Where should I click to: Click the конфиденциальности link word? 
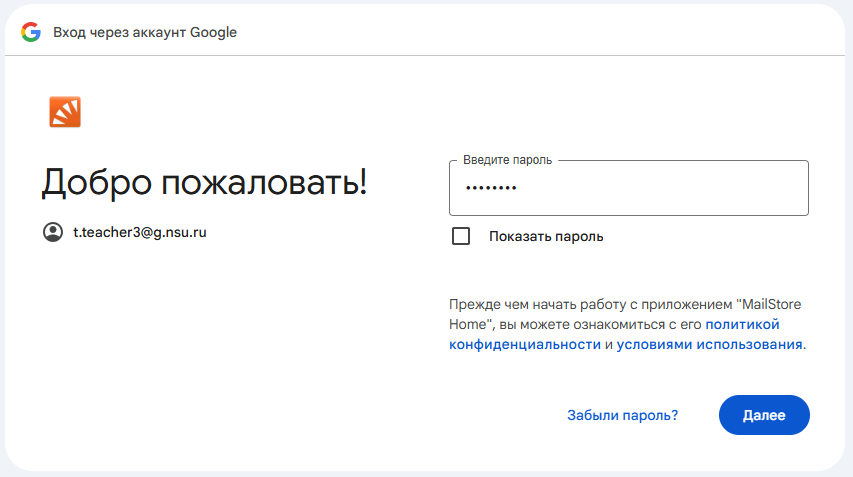pos(525,344)
